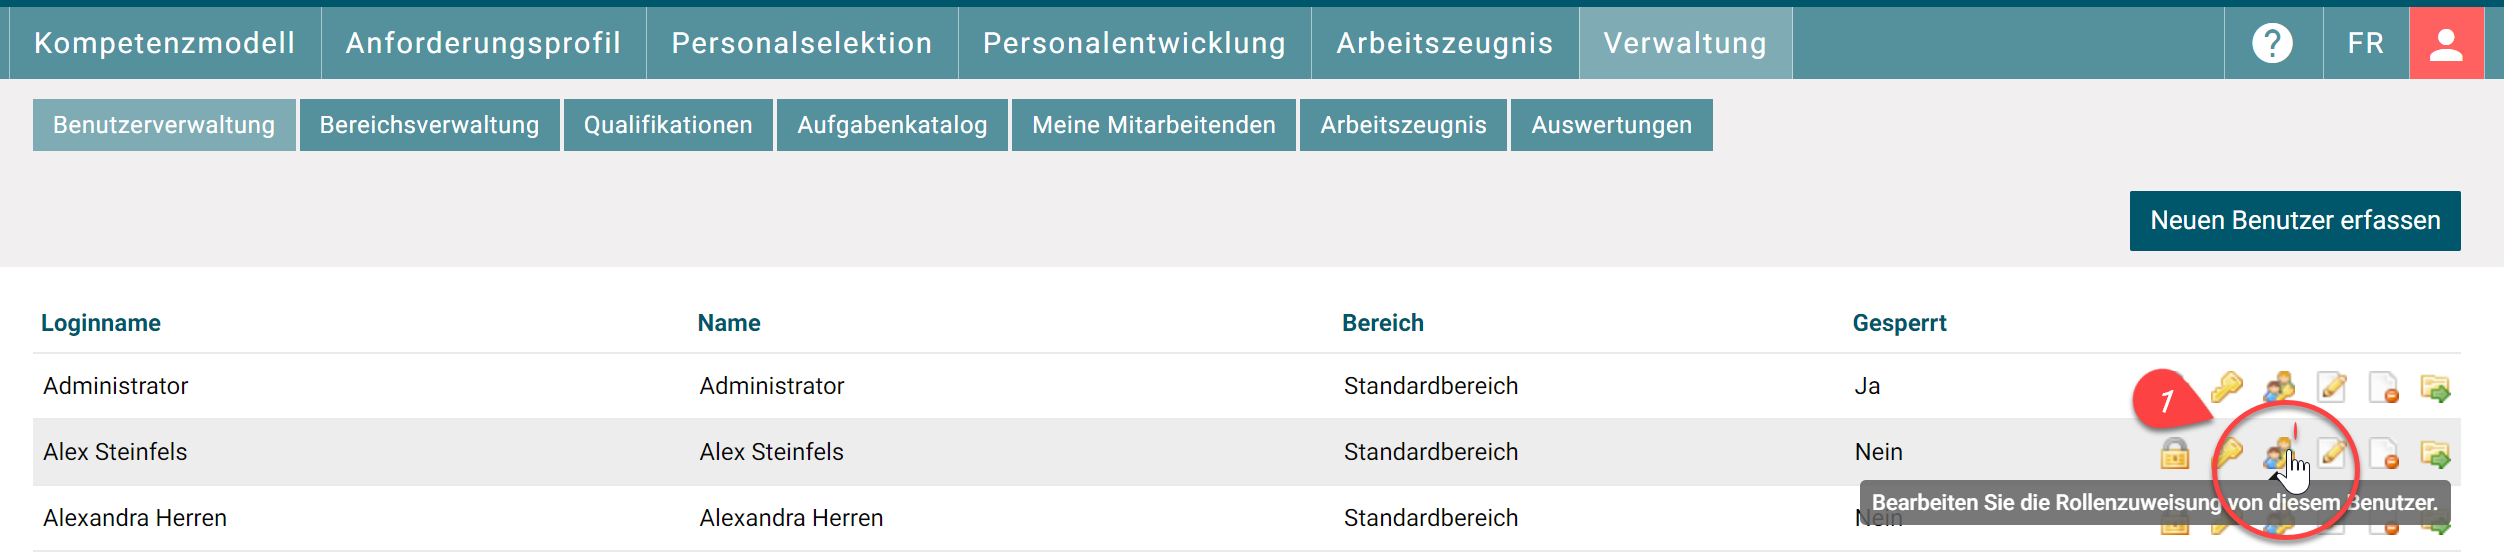The height and width of the screenshot is (557, 2504).
Task: Open the help question mark icon
Action: [2272, 43]
